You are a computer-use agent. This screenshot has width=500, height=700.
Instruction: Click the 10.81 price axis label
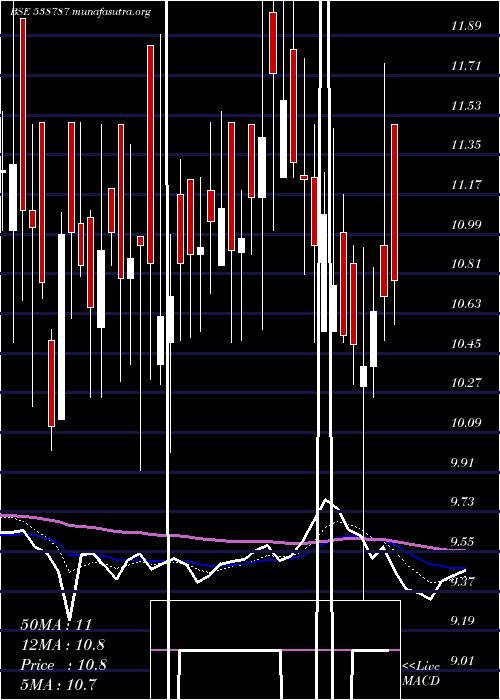click(466, 263)
